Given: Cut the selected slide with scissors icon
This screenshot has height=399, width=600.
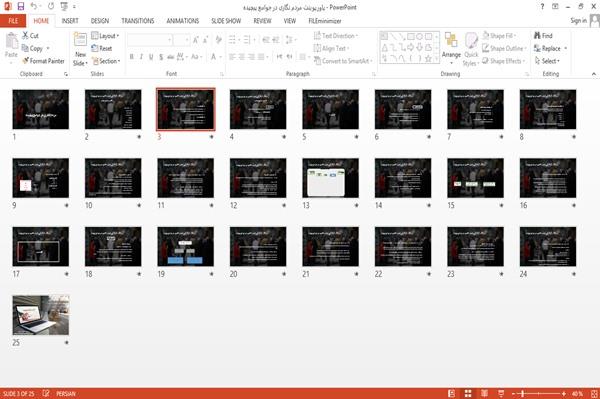Looking at the screenshot, I should (x=26, y=36).
